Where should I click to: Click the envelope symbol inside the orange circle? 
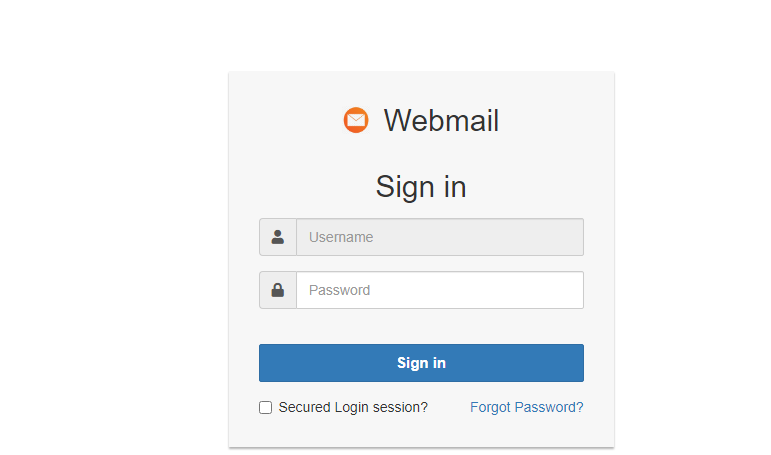point(356,120)
